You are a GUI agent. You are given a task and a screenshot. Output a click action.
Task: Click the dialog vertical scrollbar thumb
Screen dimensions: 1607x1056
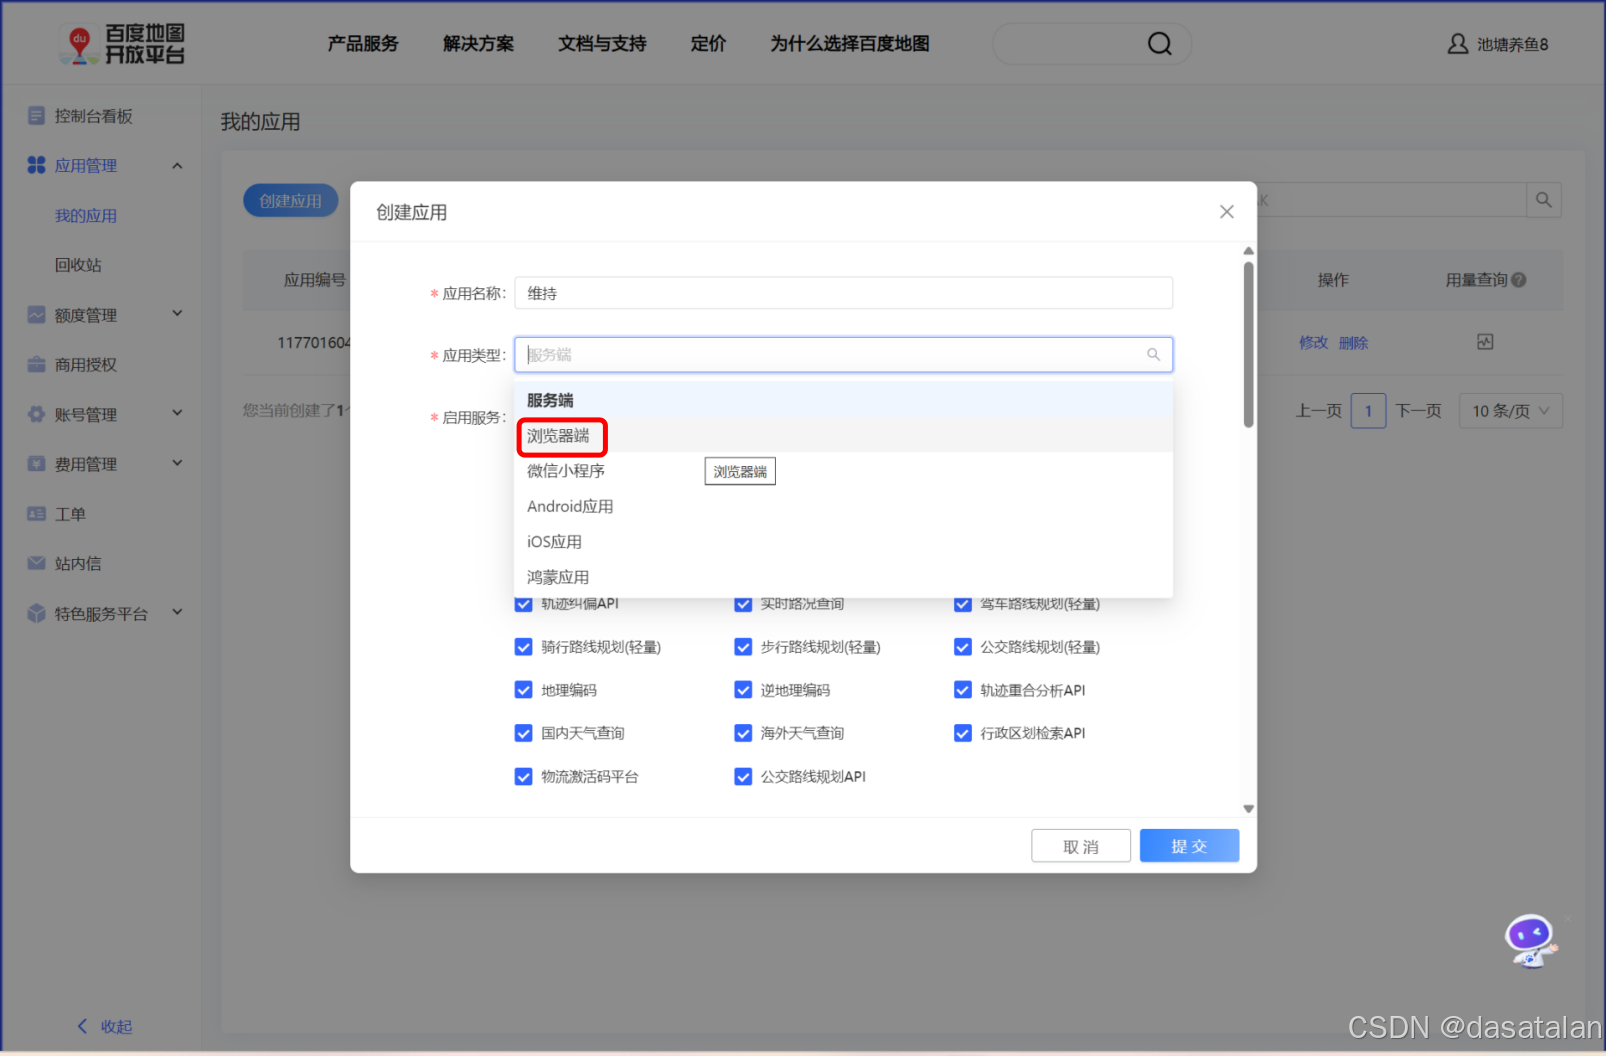(1248, 345)
